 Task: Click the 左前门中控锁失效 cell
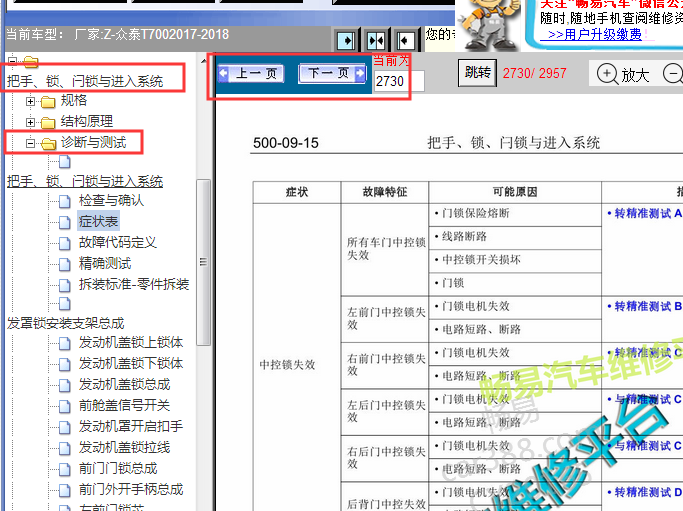(385, 318)
